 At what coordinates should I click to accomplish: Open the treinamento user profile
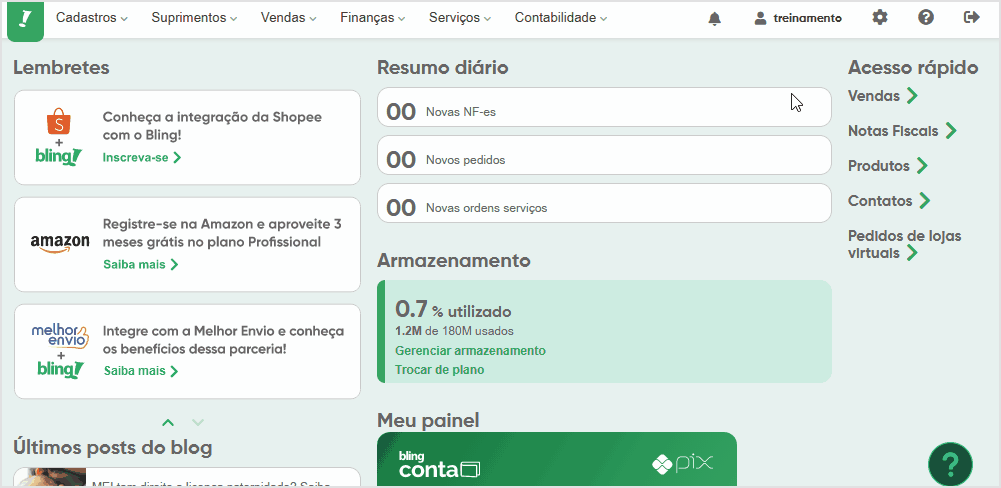[x=797, y=19]
